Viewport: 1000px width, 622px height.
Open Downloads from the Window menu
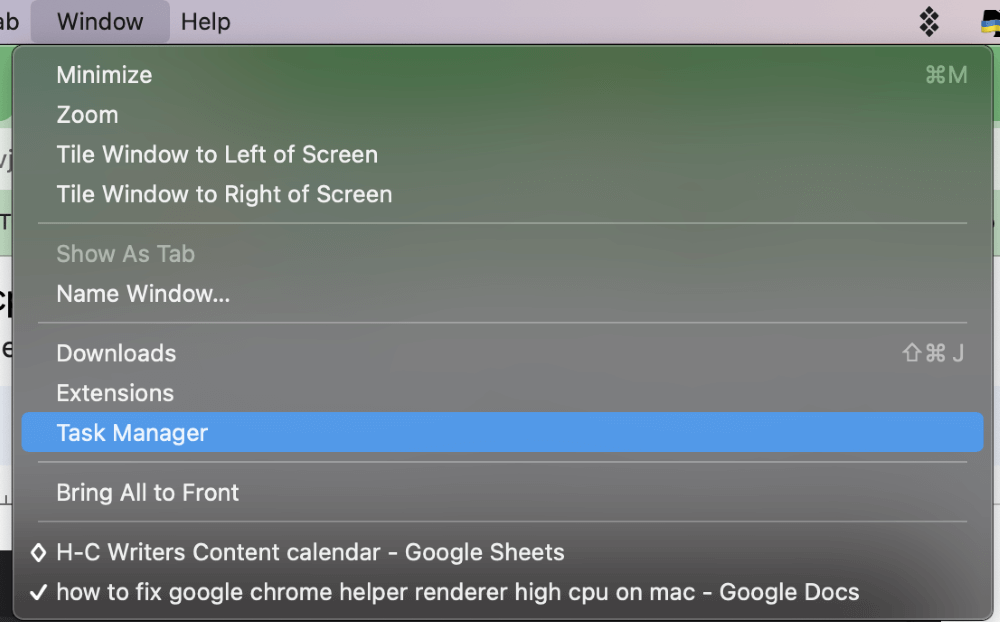[x=116, y=353]
